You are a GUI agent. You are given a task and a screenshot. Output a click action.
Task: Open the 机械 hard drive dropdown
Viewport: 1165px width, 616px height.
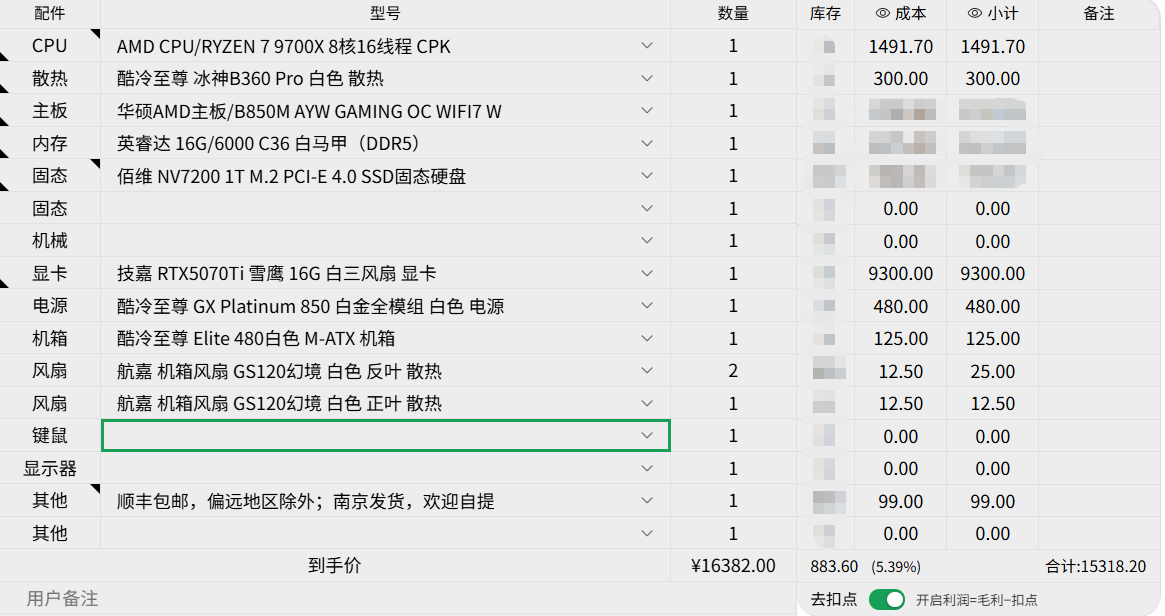[x=647, y=241]
